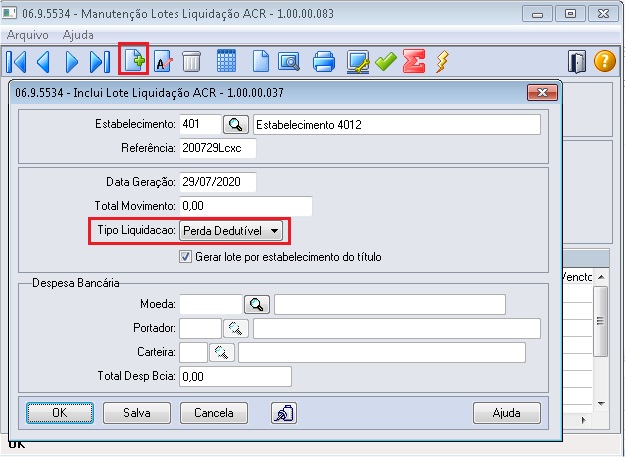
Task: Click the Referência input field
Action: (218, 148)
